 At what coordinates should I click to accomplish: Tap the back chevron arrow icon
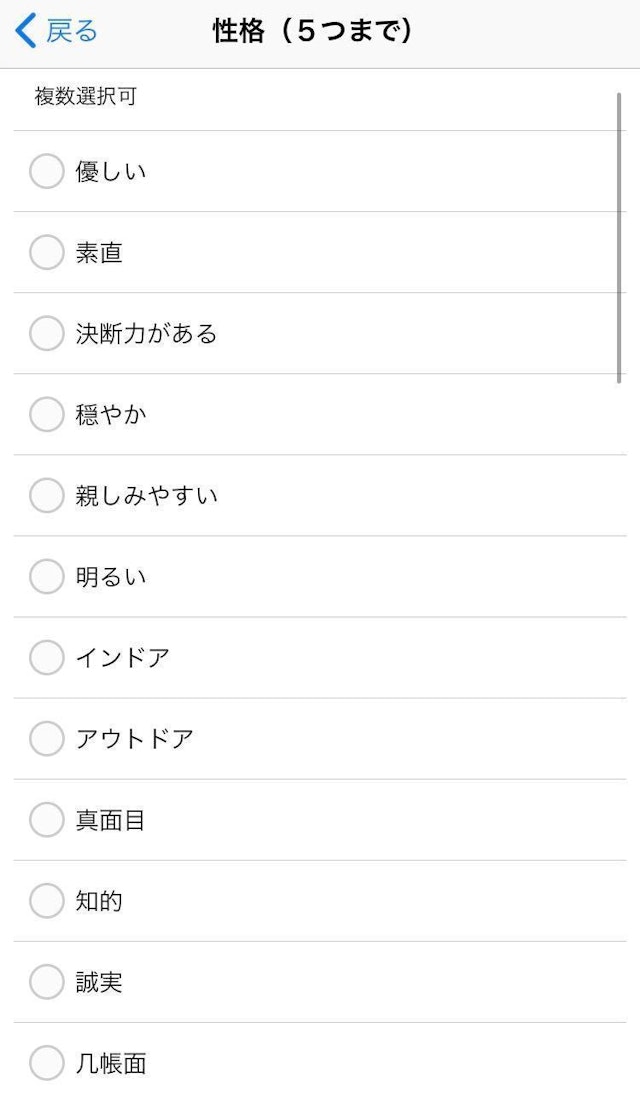26,31
